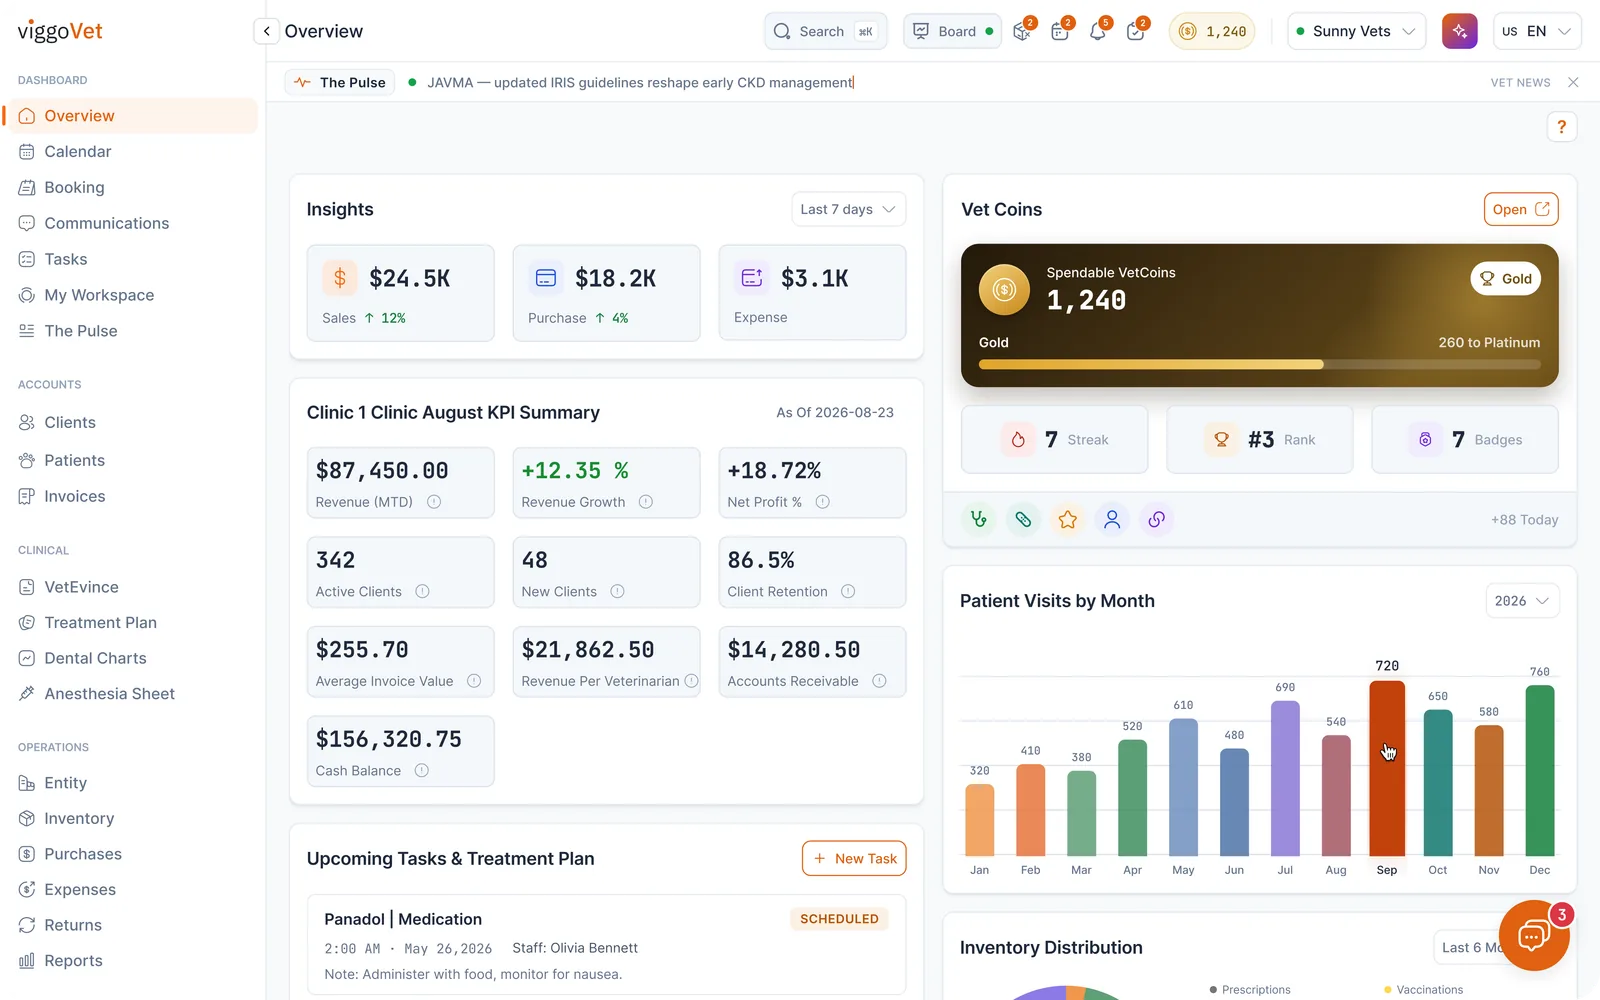
Task: Click the Search field
Action: [826, 31]
